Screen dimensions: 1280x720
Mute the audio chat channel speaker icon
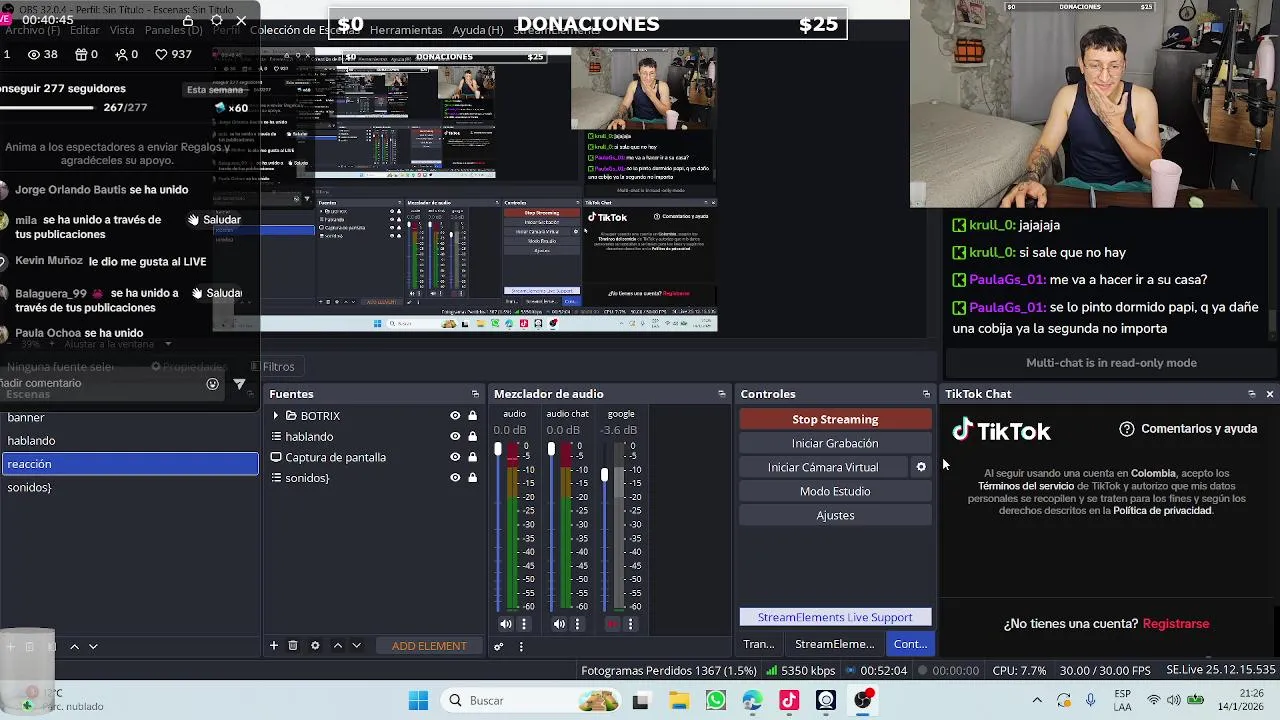[559, 624]
